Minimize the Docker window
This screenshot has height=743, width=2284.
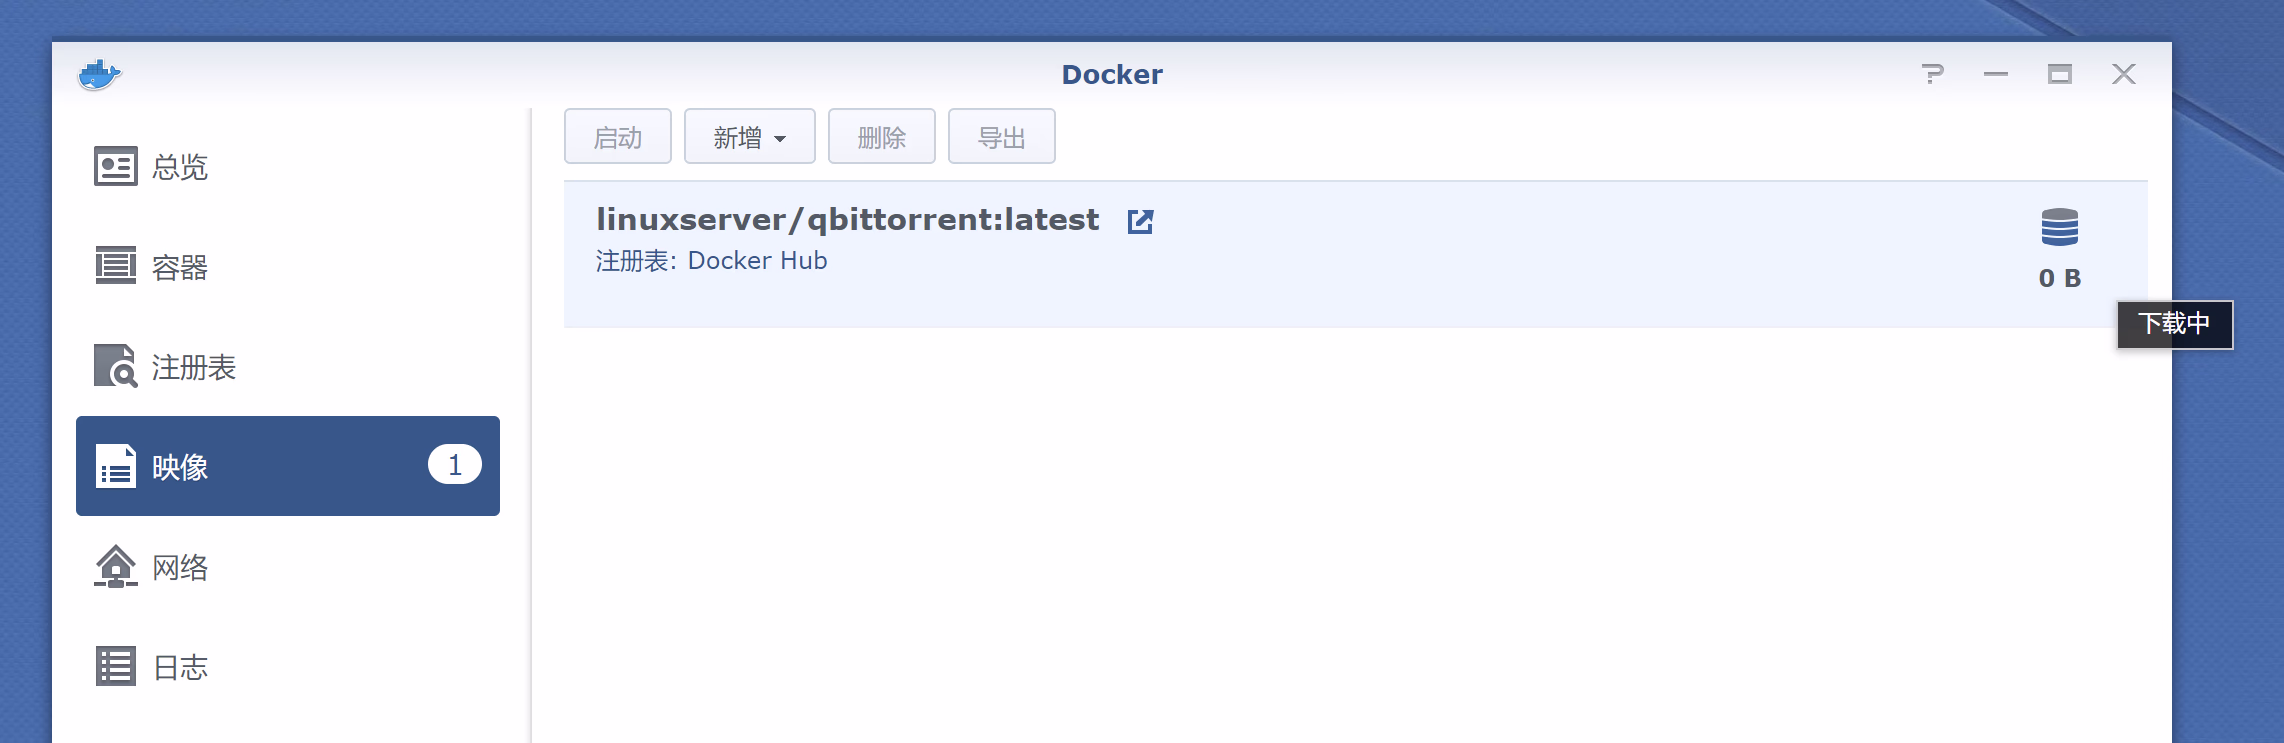pos(1996,74)
